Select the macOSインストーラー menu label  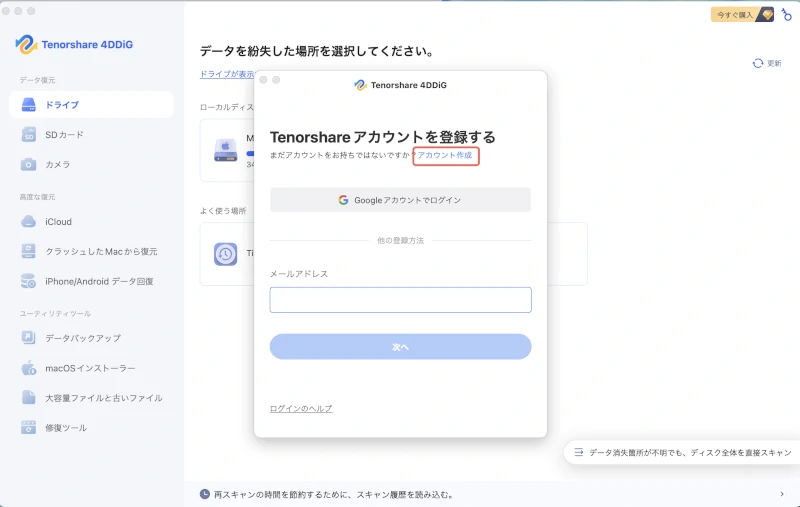(90, 368)
